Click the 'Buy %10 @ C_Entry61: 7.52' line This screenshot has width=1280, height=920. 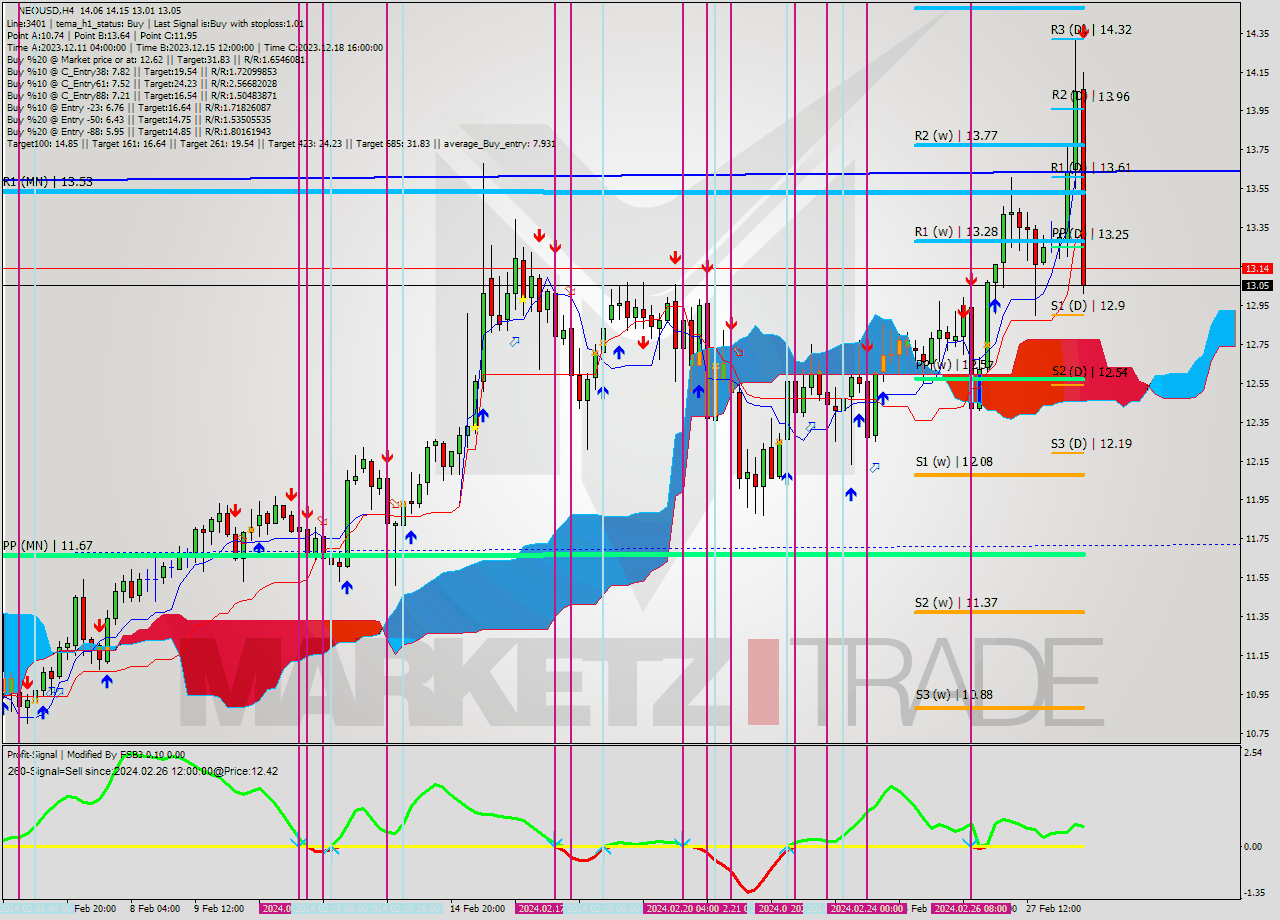click(x=140, y=83)
